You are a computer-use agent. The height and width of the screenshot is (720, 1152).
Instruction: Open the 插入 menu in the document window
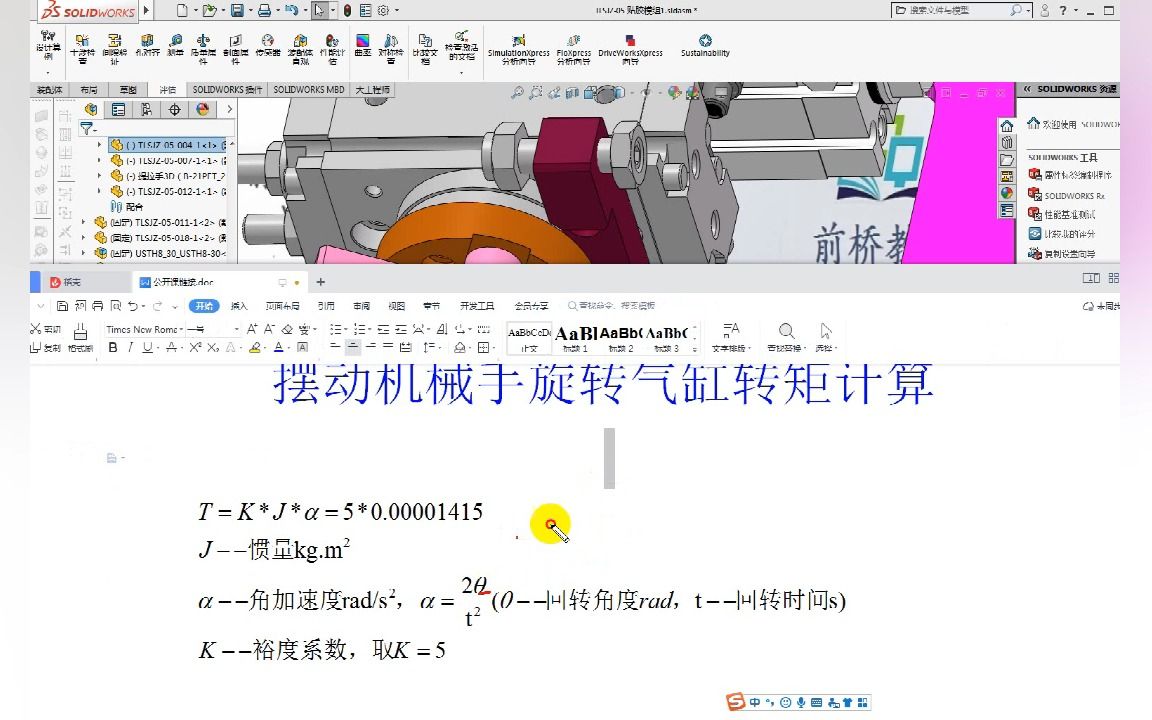pos(237,305)
